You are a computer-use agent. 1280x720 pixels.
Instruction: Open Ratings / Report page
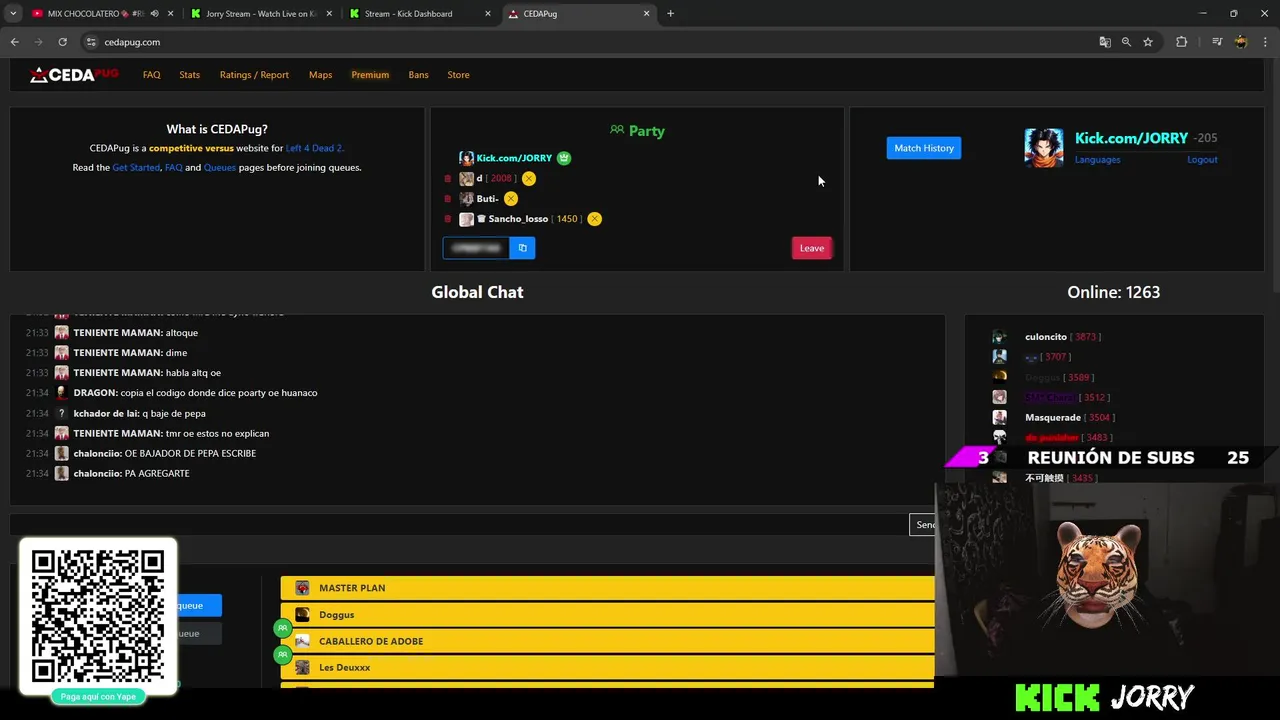pos(254,75)
